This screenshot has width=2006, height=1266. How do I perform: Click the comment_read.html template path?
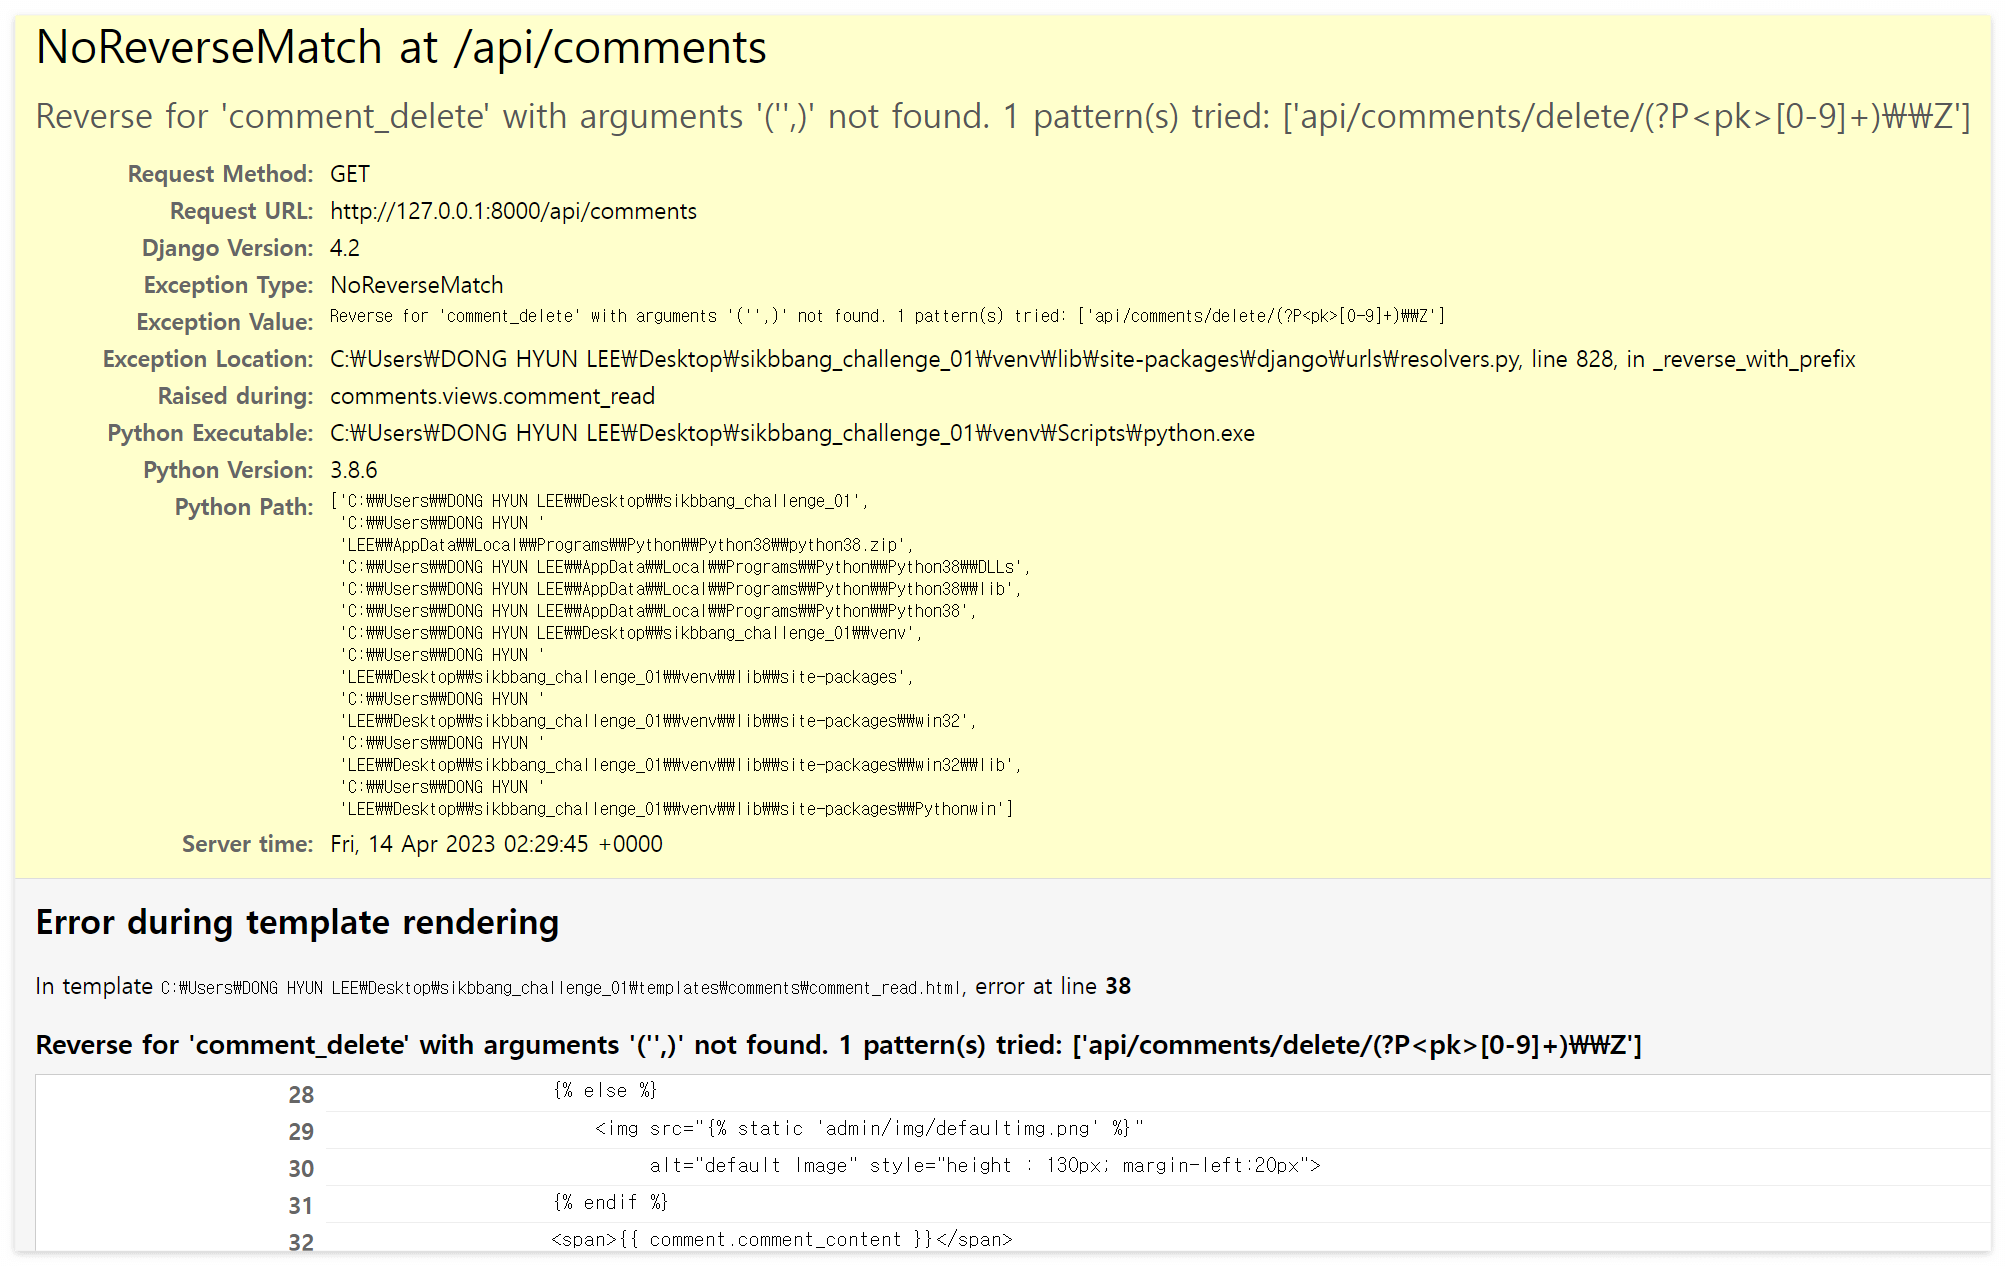(560, 988)
